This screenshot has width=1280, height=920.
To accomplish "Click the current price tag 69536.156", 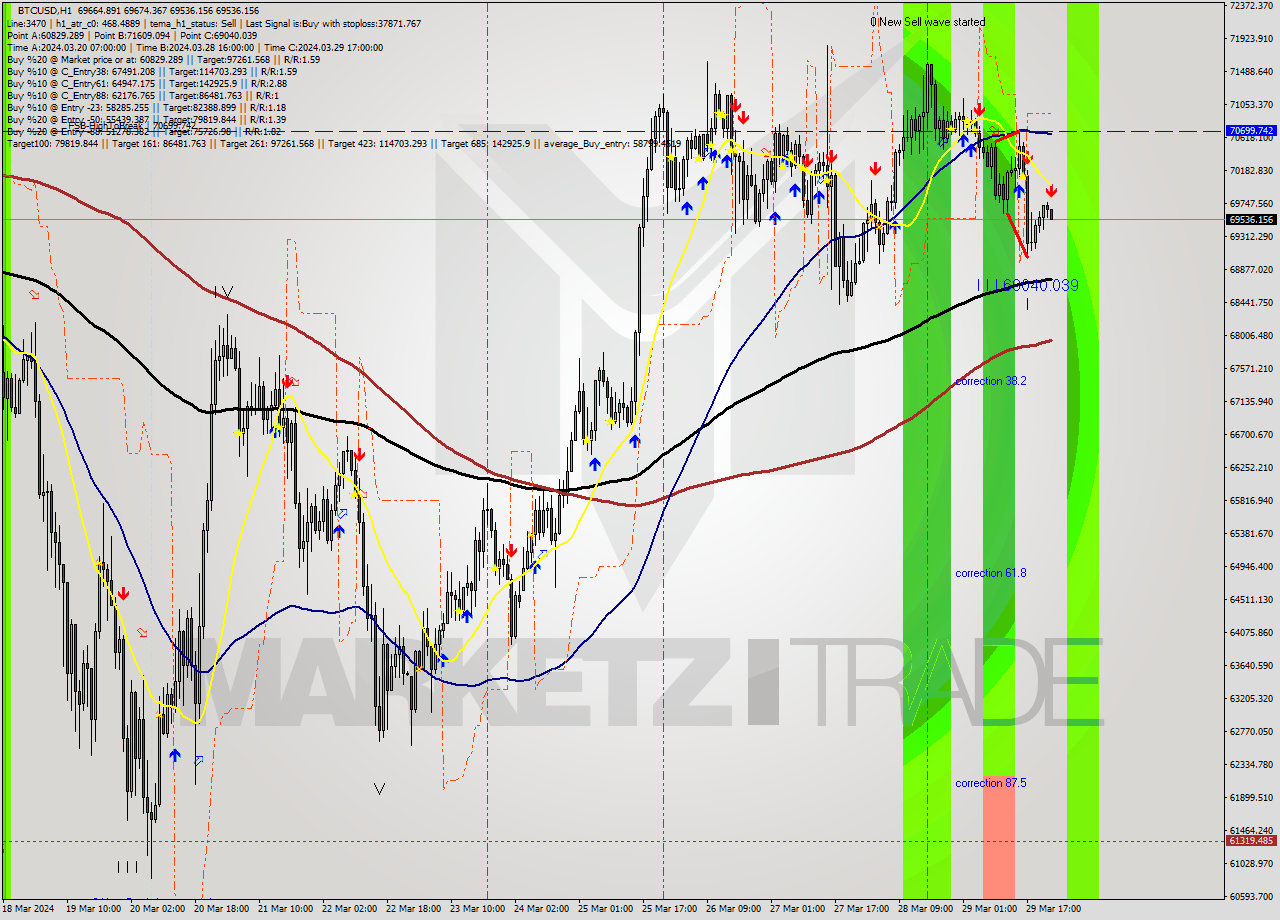I will pos(1251,219).
